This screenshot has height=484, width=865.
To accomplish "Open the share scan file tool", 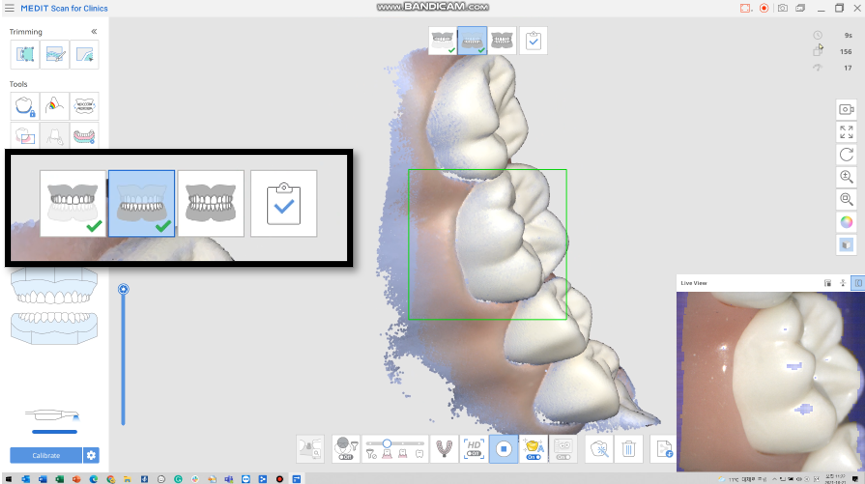I will tap(664, 449).
